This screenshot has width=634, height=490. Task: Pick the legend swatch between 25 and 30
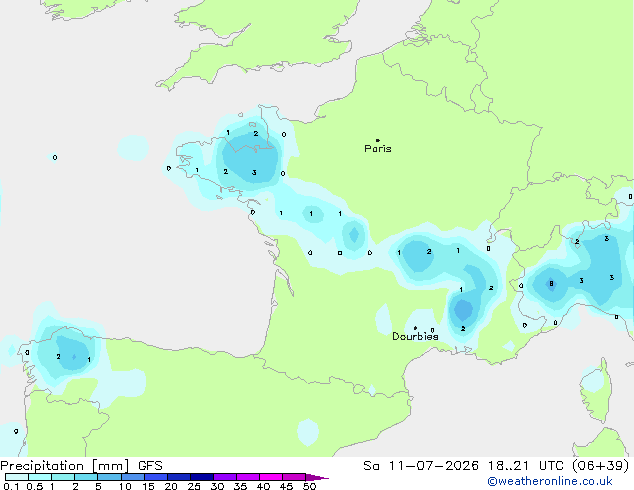tap(202, 477)
